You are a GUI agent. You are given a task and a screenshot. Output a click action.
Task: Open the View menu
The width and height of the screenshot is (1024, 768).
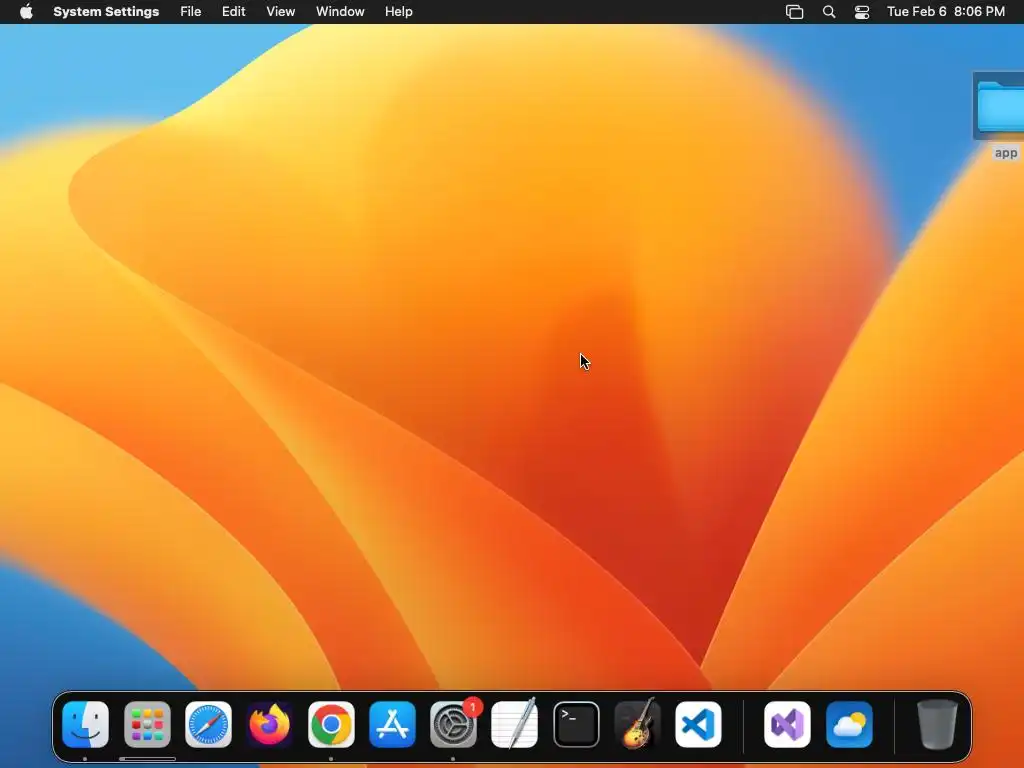click(x=281, y=12)
